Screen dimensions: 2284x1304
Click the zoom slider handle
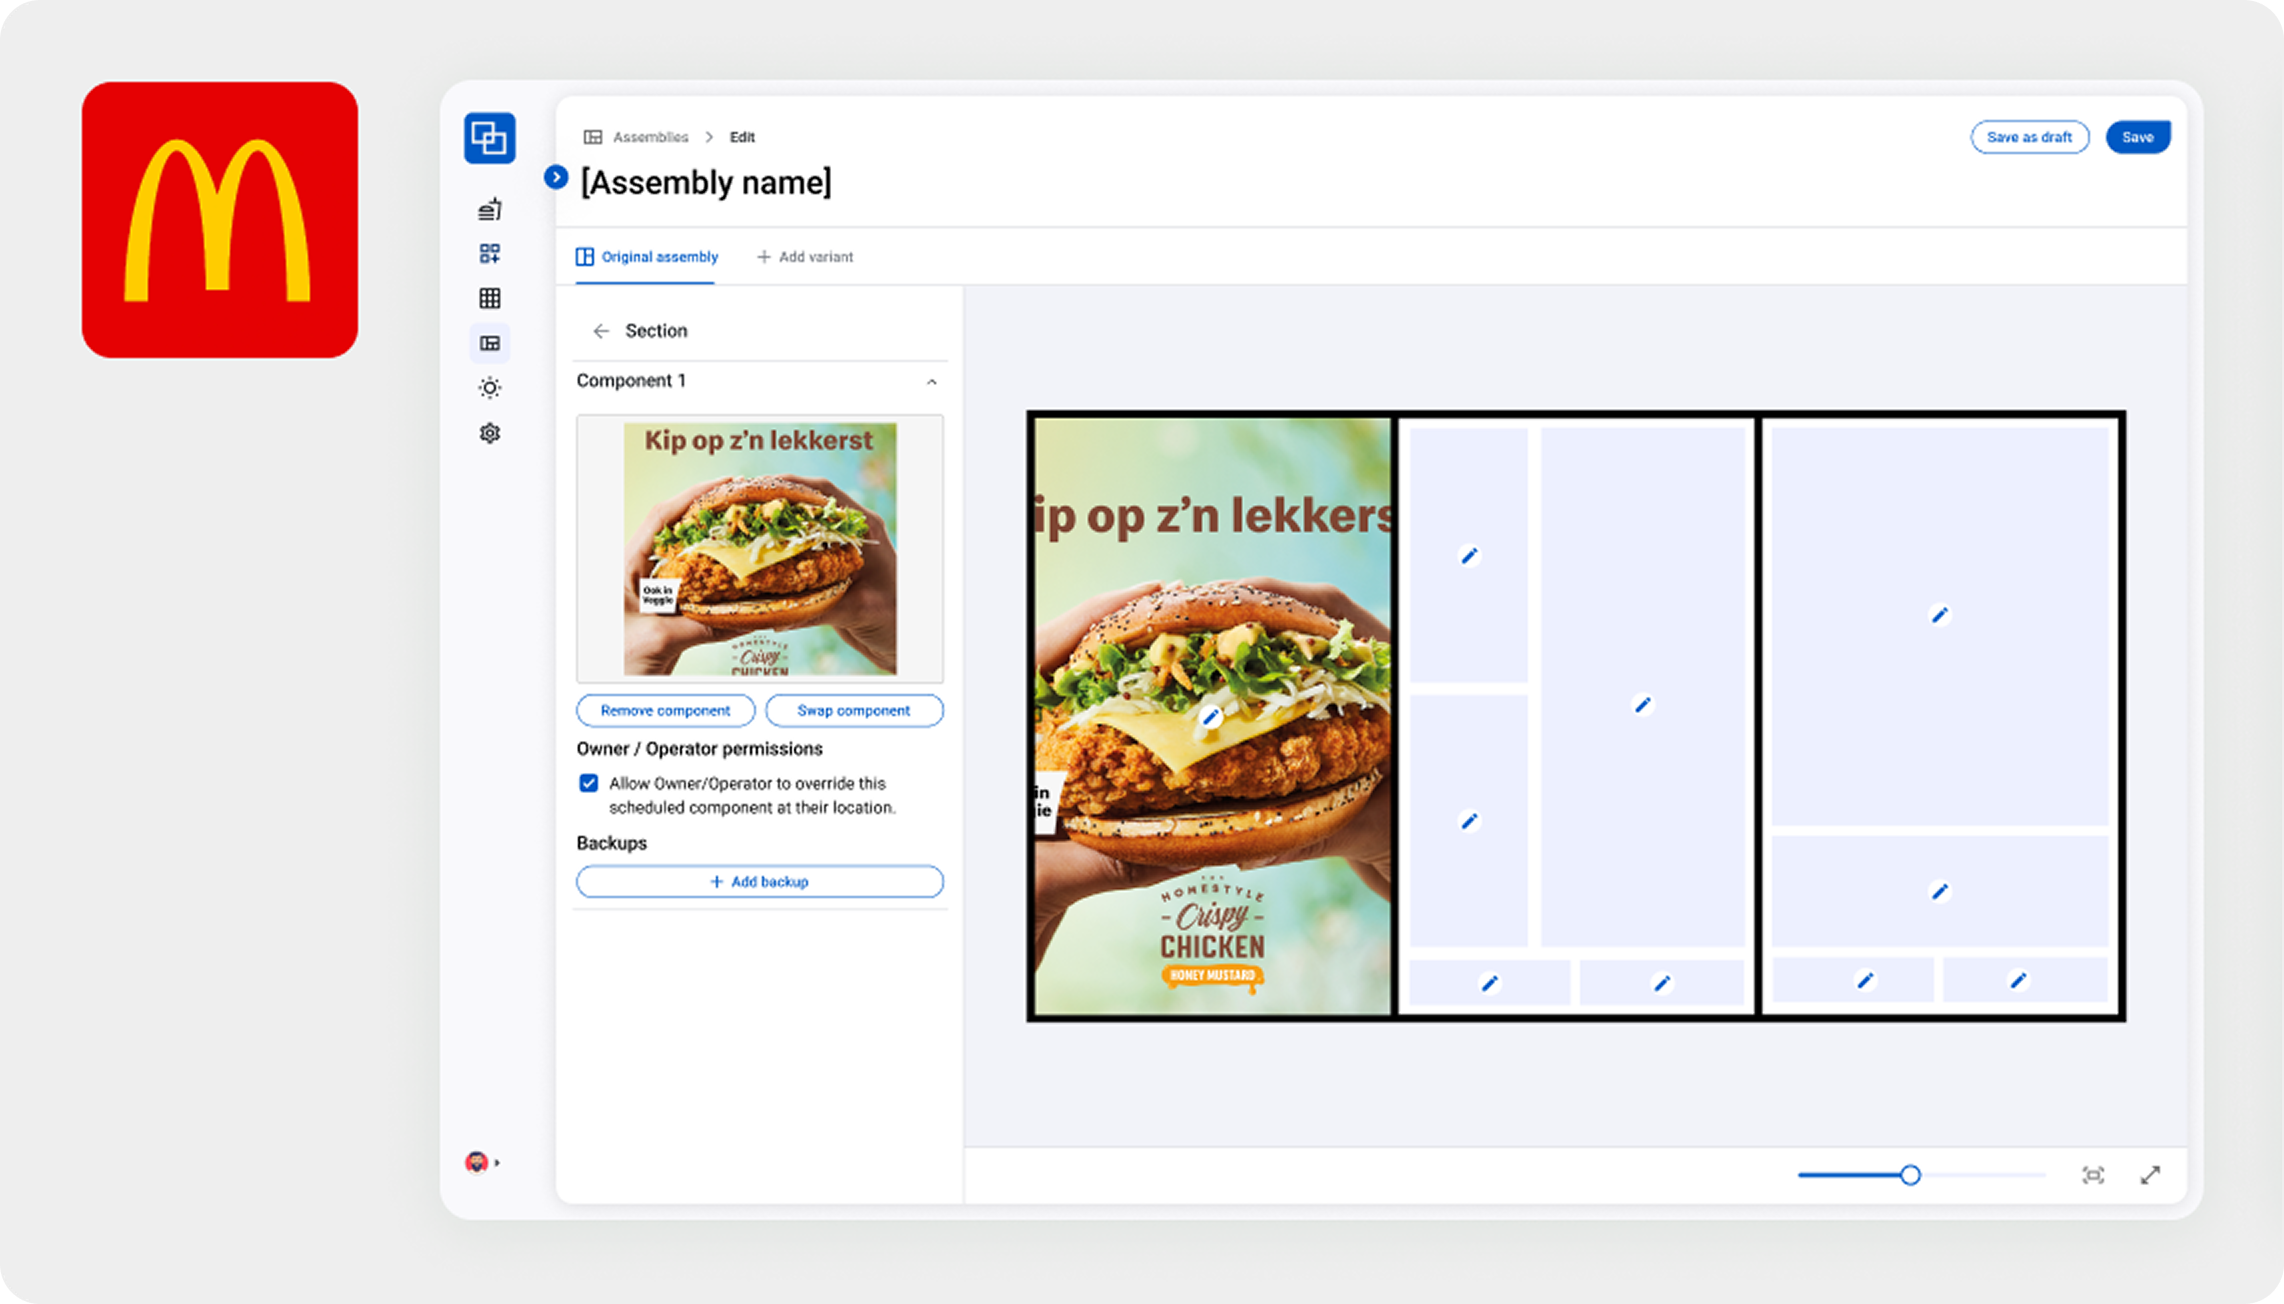pos(1910,1175)
